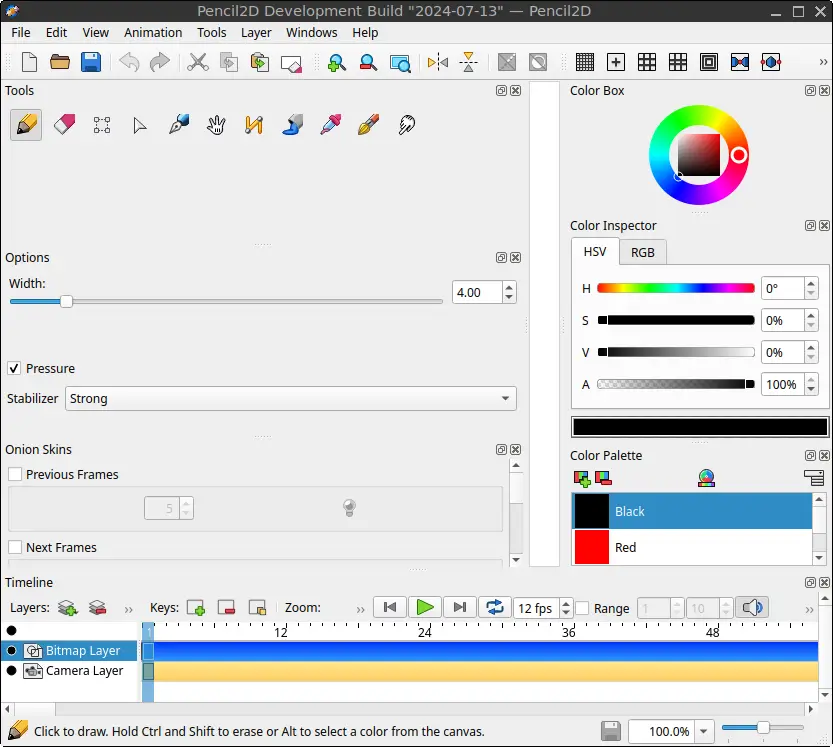833x747 pixels.
Task: Enable Previous Frames onion skin
Action: (15, 474)
